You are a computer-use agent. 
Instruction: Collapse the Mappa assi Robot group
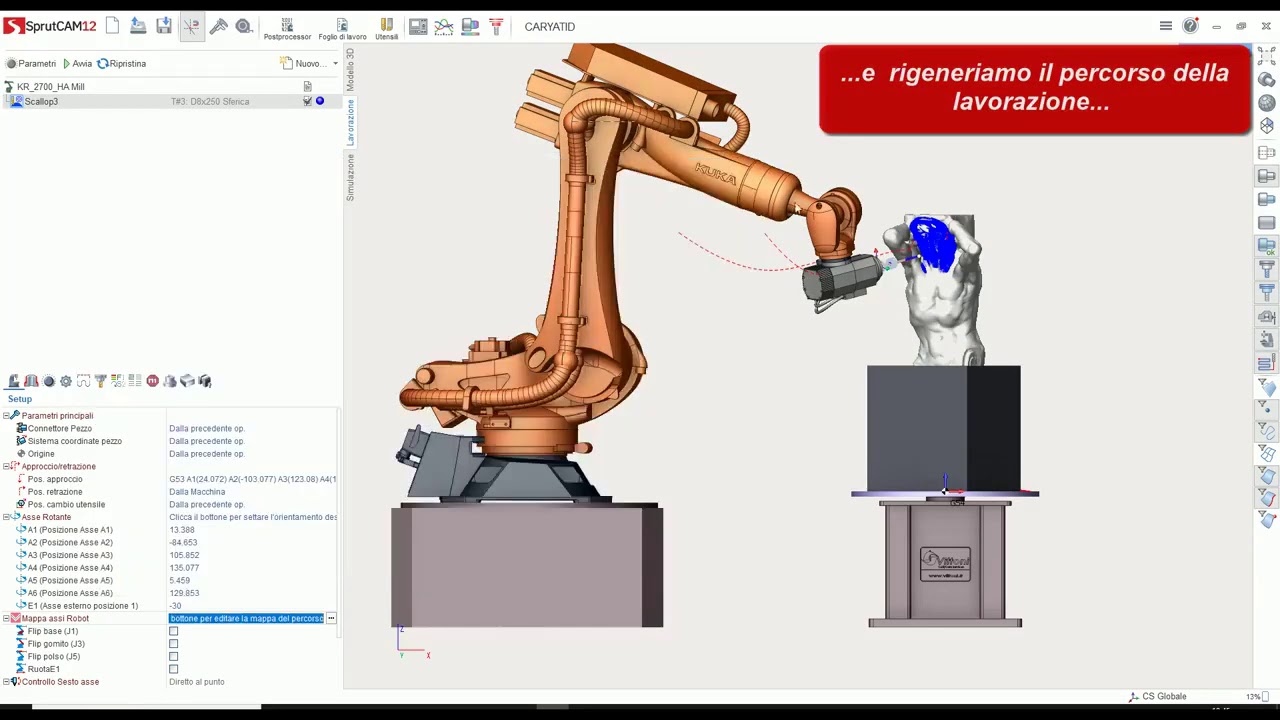pyautogui.click(x=6, y=618)
